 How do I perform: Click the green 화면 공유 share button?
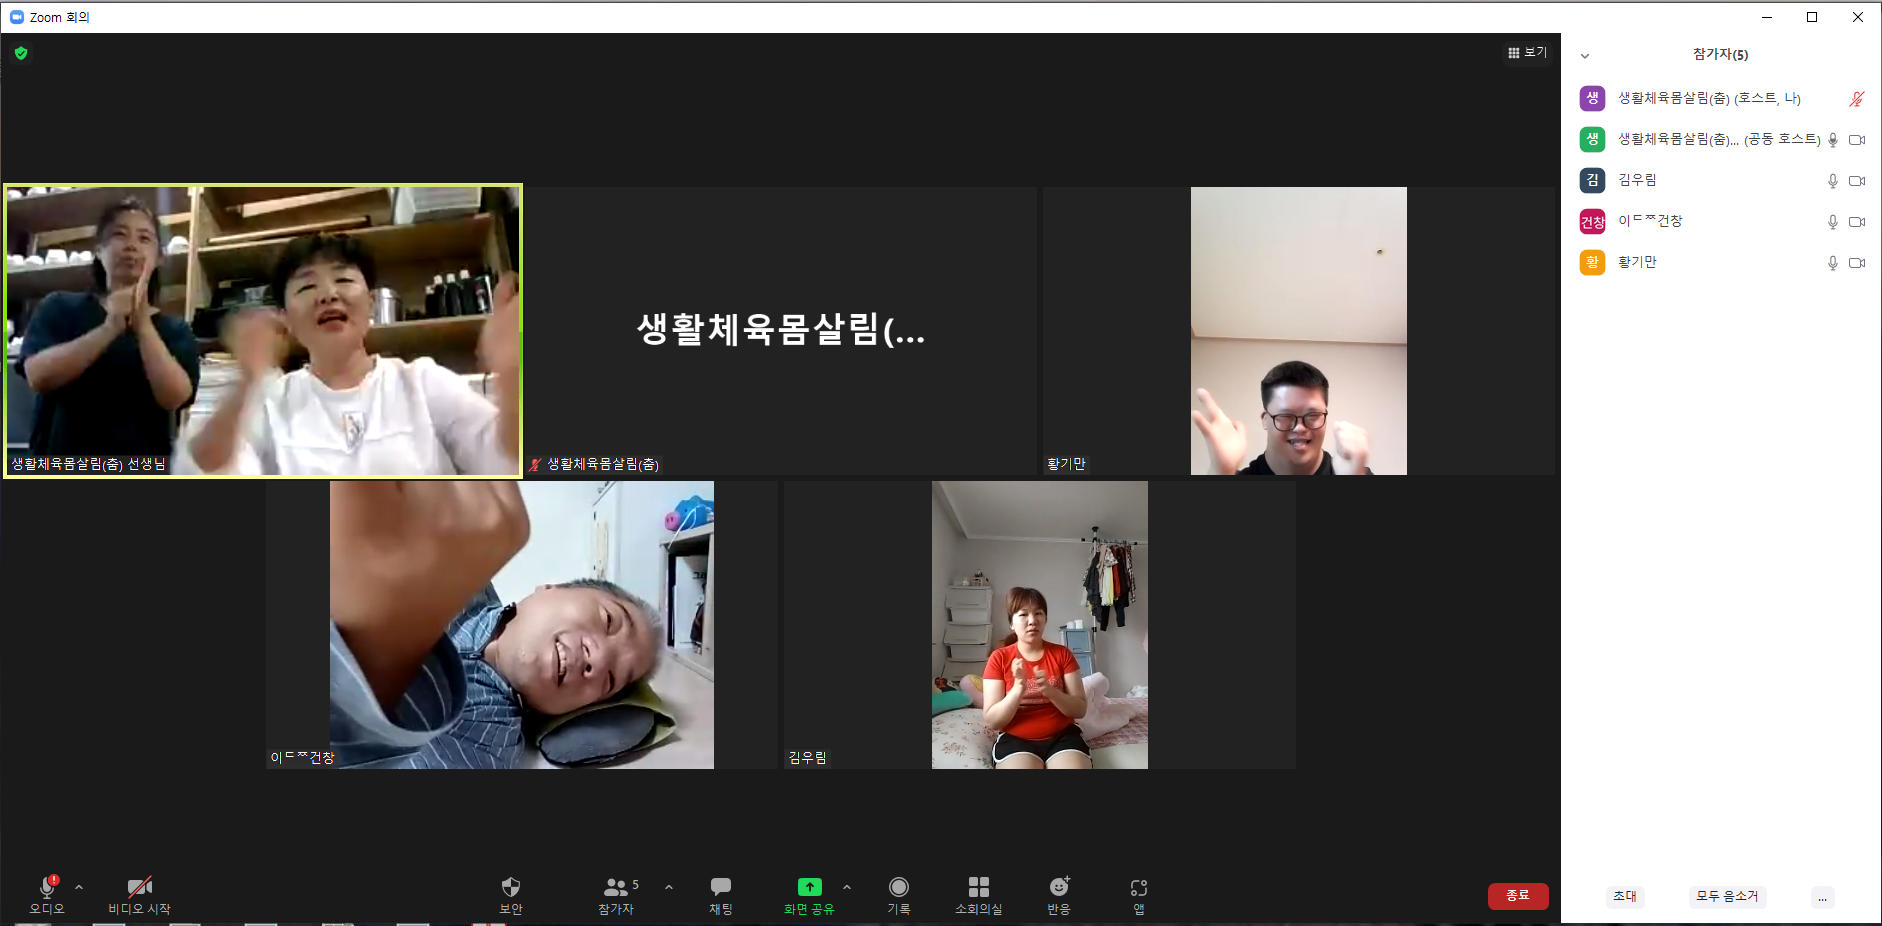pyautogui.click(x=809, y=895)
